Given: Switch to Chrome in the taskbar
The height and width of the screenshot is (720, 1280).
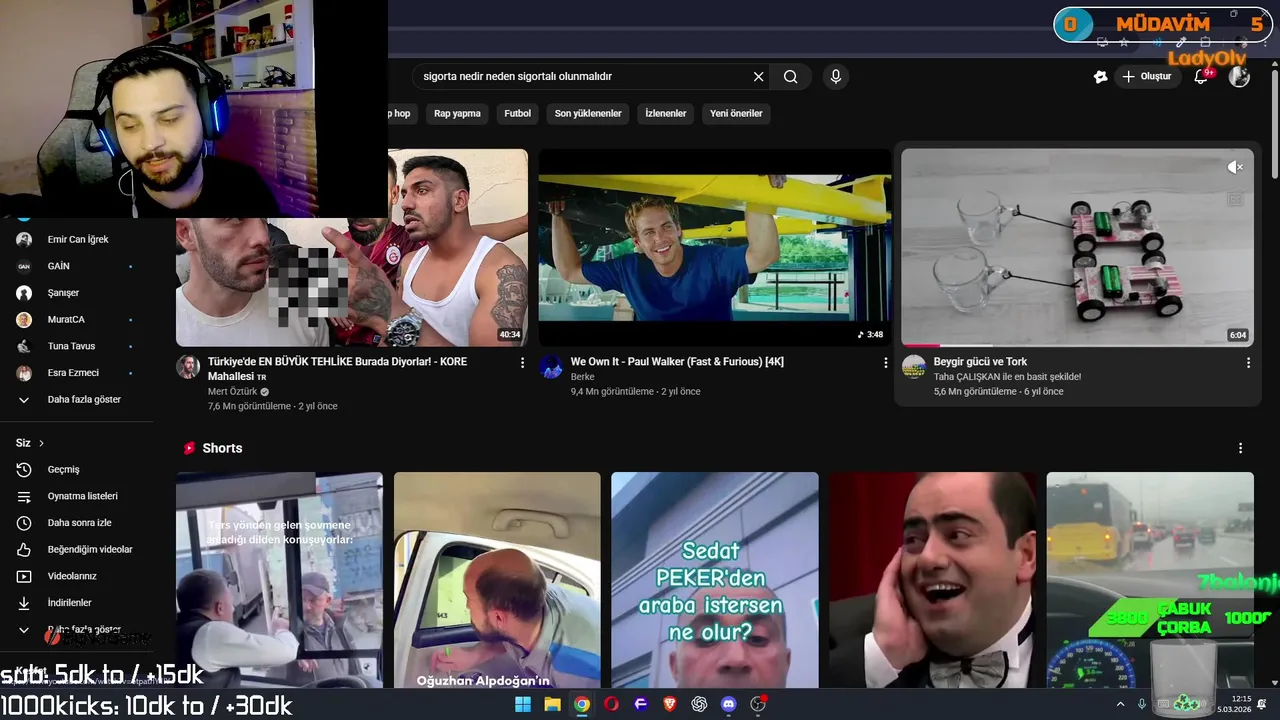Looking at the screenshot, I should [581, 704].
